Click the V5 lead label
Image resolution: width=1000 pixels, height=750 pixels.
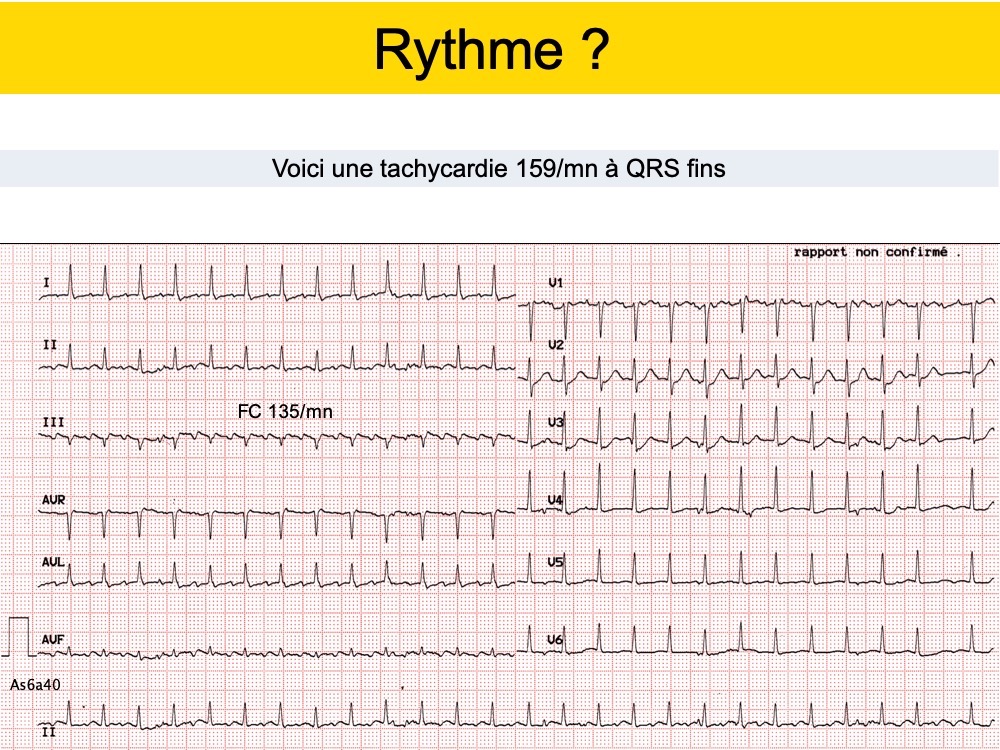556,562
